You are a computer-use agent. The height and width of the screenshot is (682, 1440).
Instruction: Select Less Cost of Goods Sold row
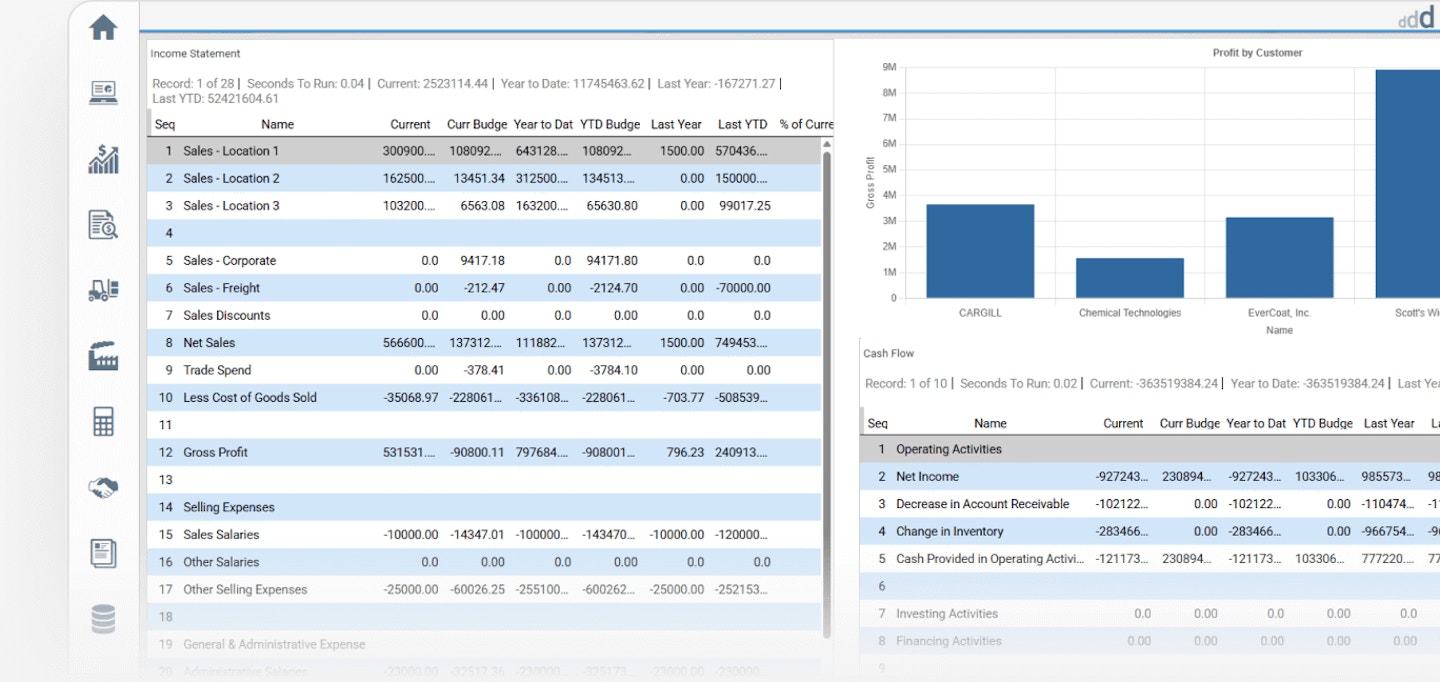pos(484,397)
